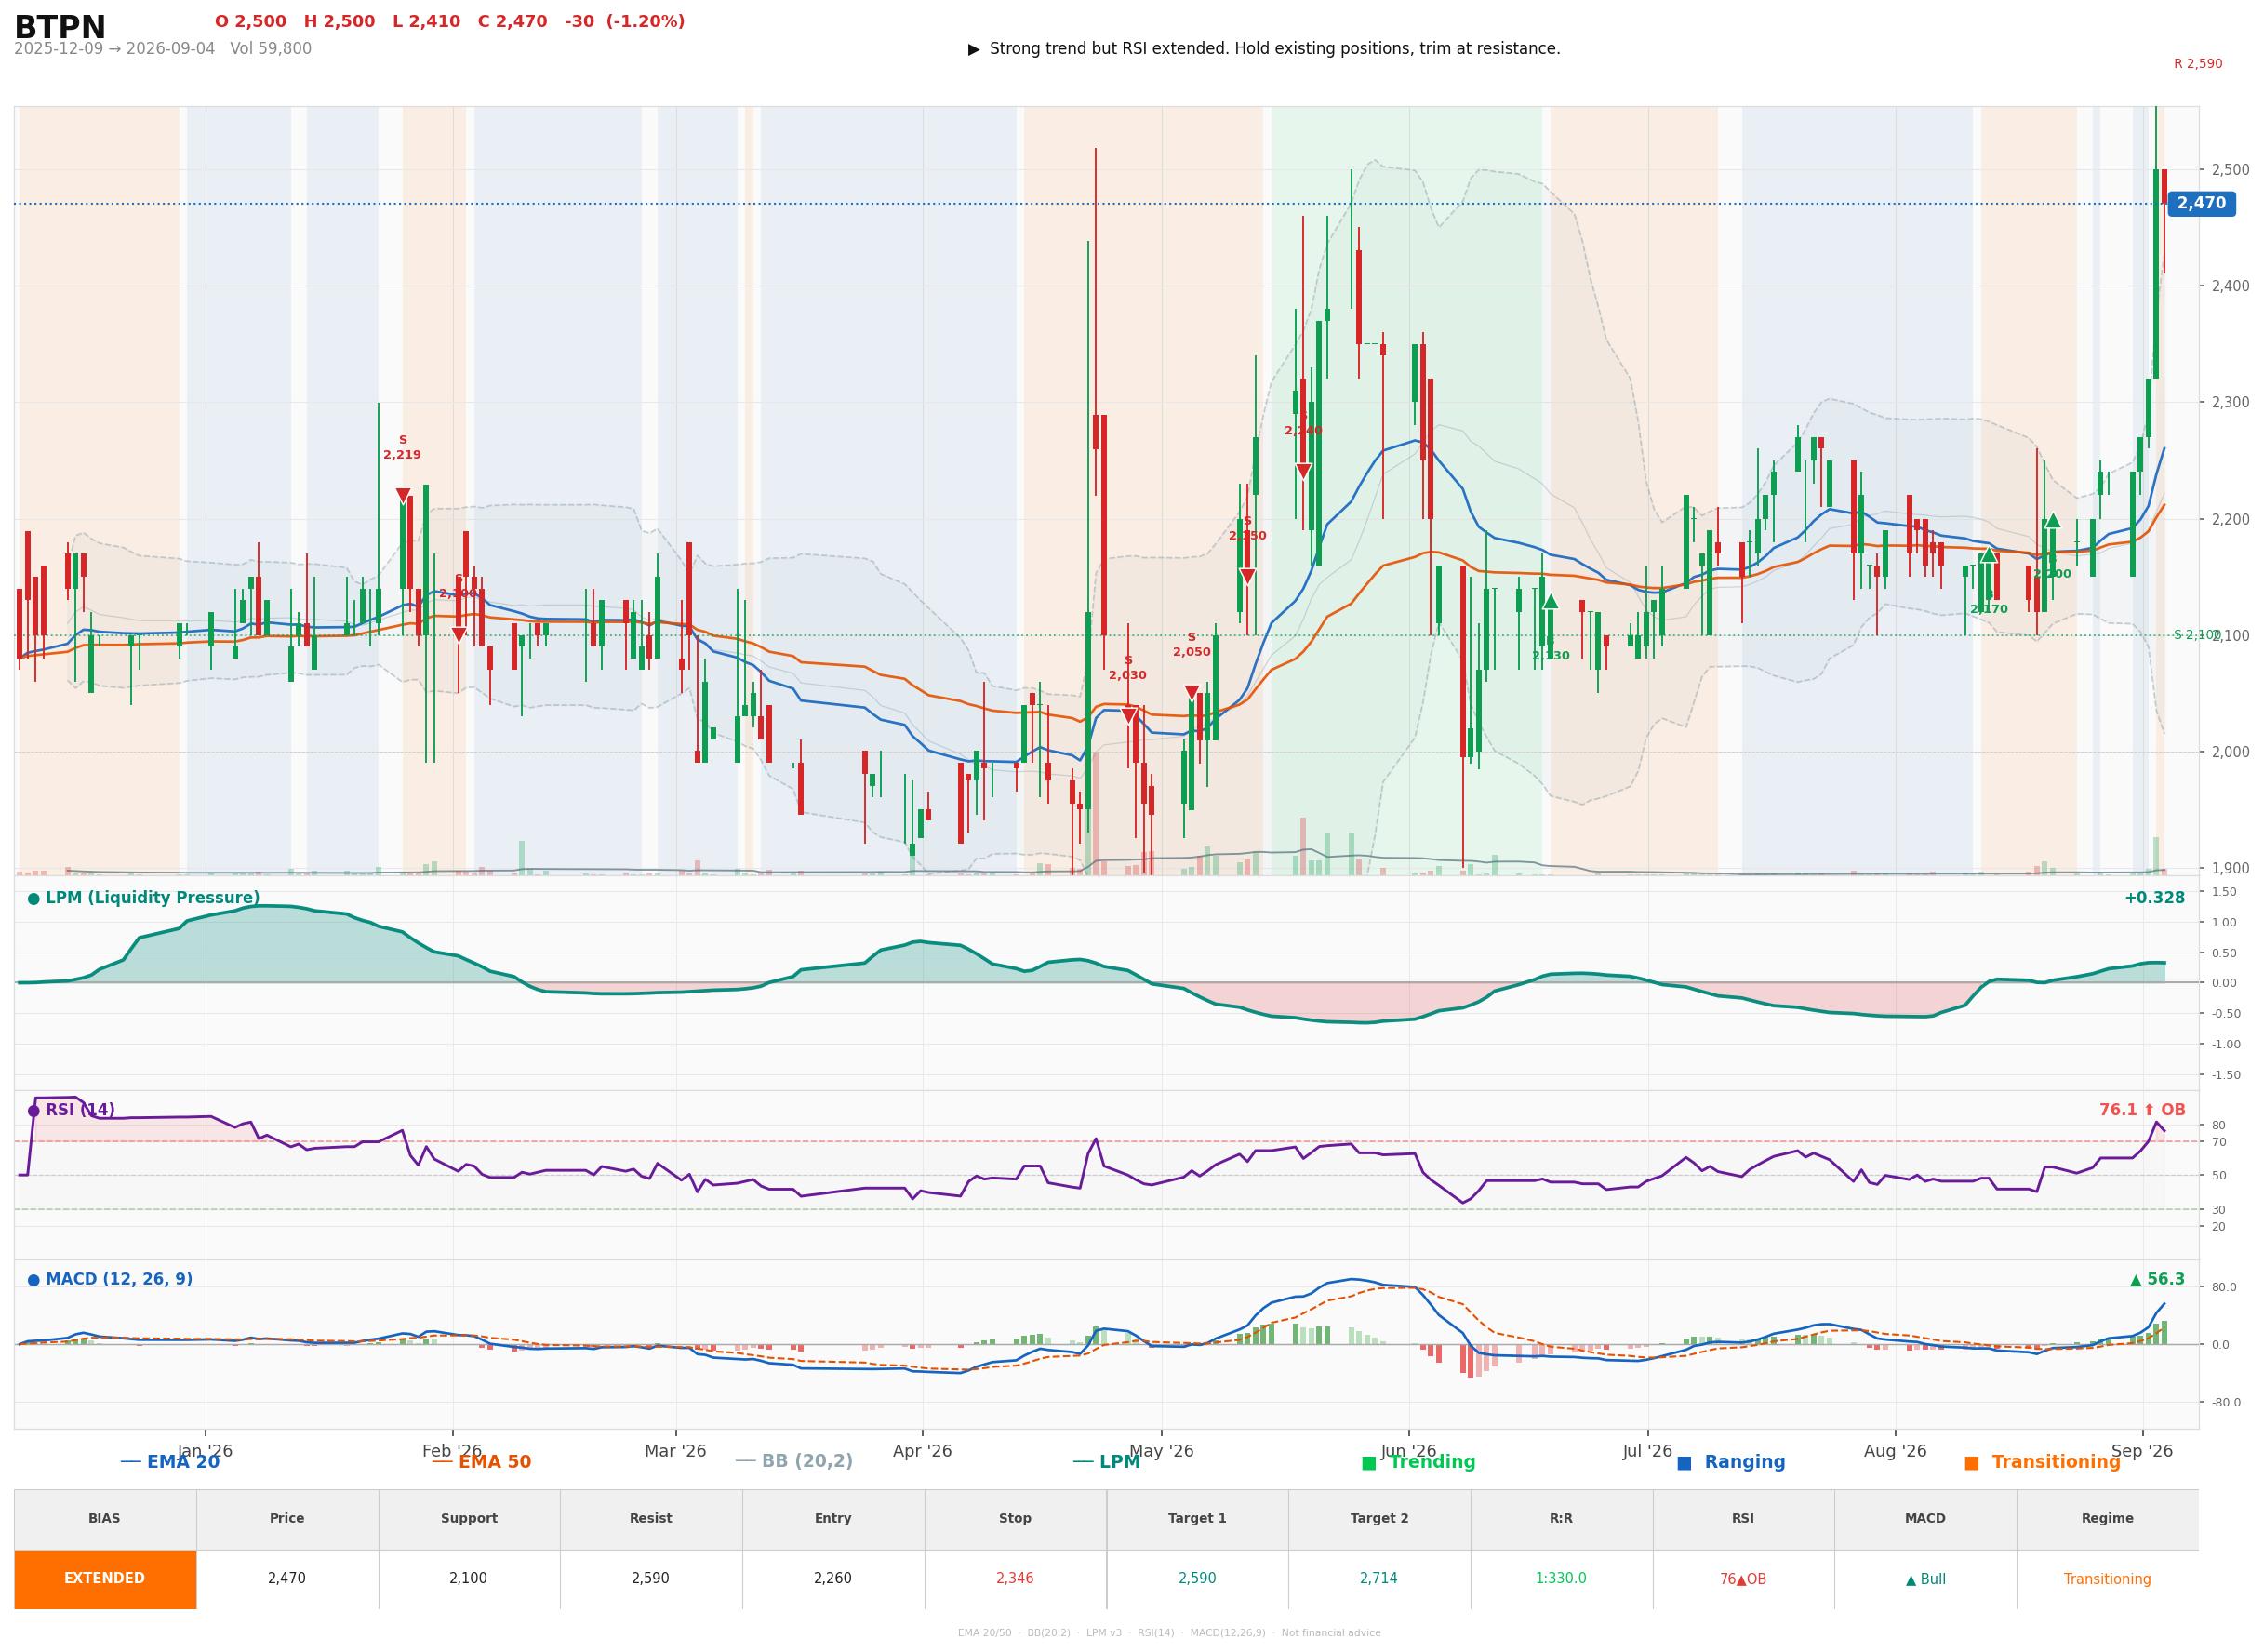Click the red sell triangle below S 2,030
2264x1652 pixels.
[x=1128, y=715]
